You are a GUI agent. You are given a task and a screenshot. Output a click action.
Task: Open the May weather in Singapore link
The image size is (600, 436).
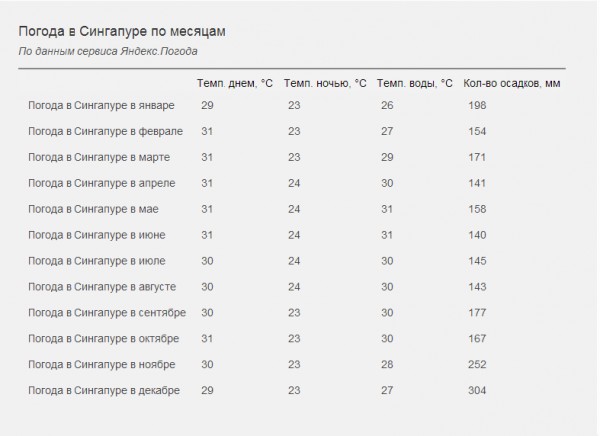(x=93, y=209)
